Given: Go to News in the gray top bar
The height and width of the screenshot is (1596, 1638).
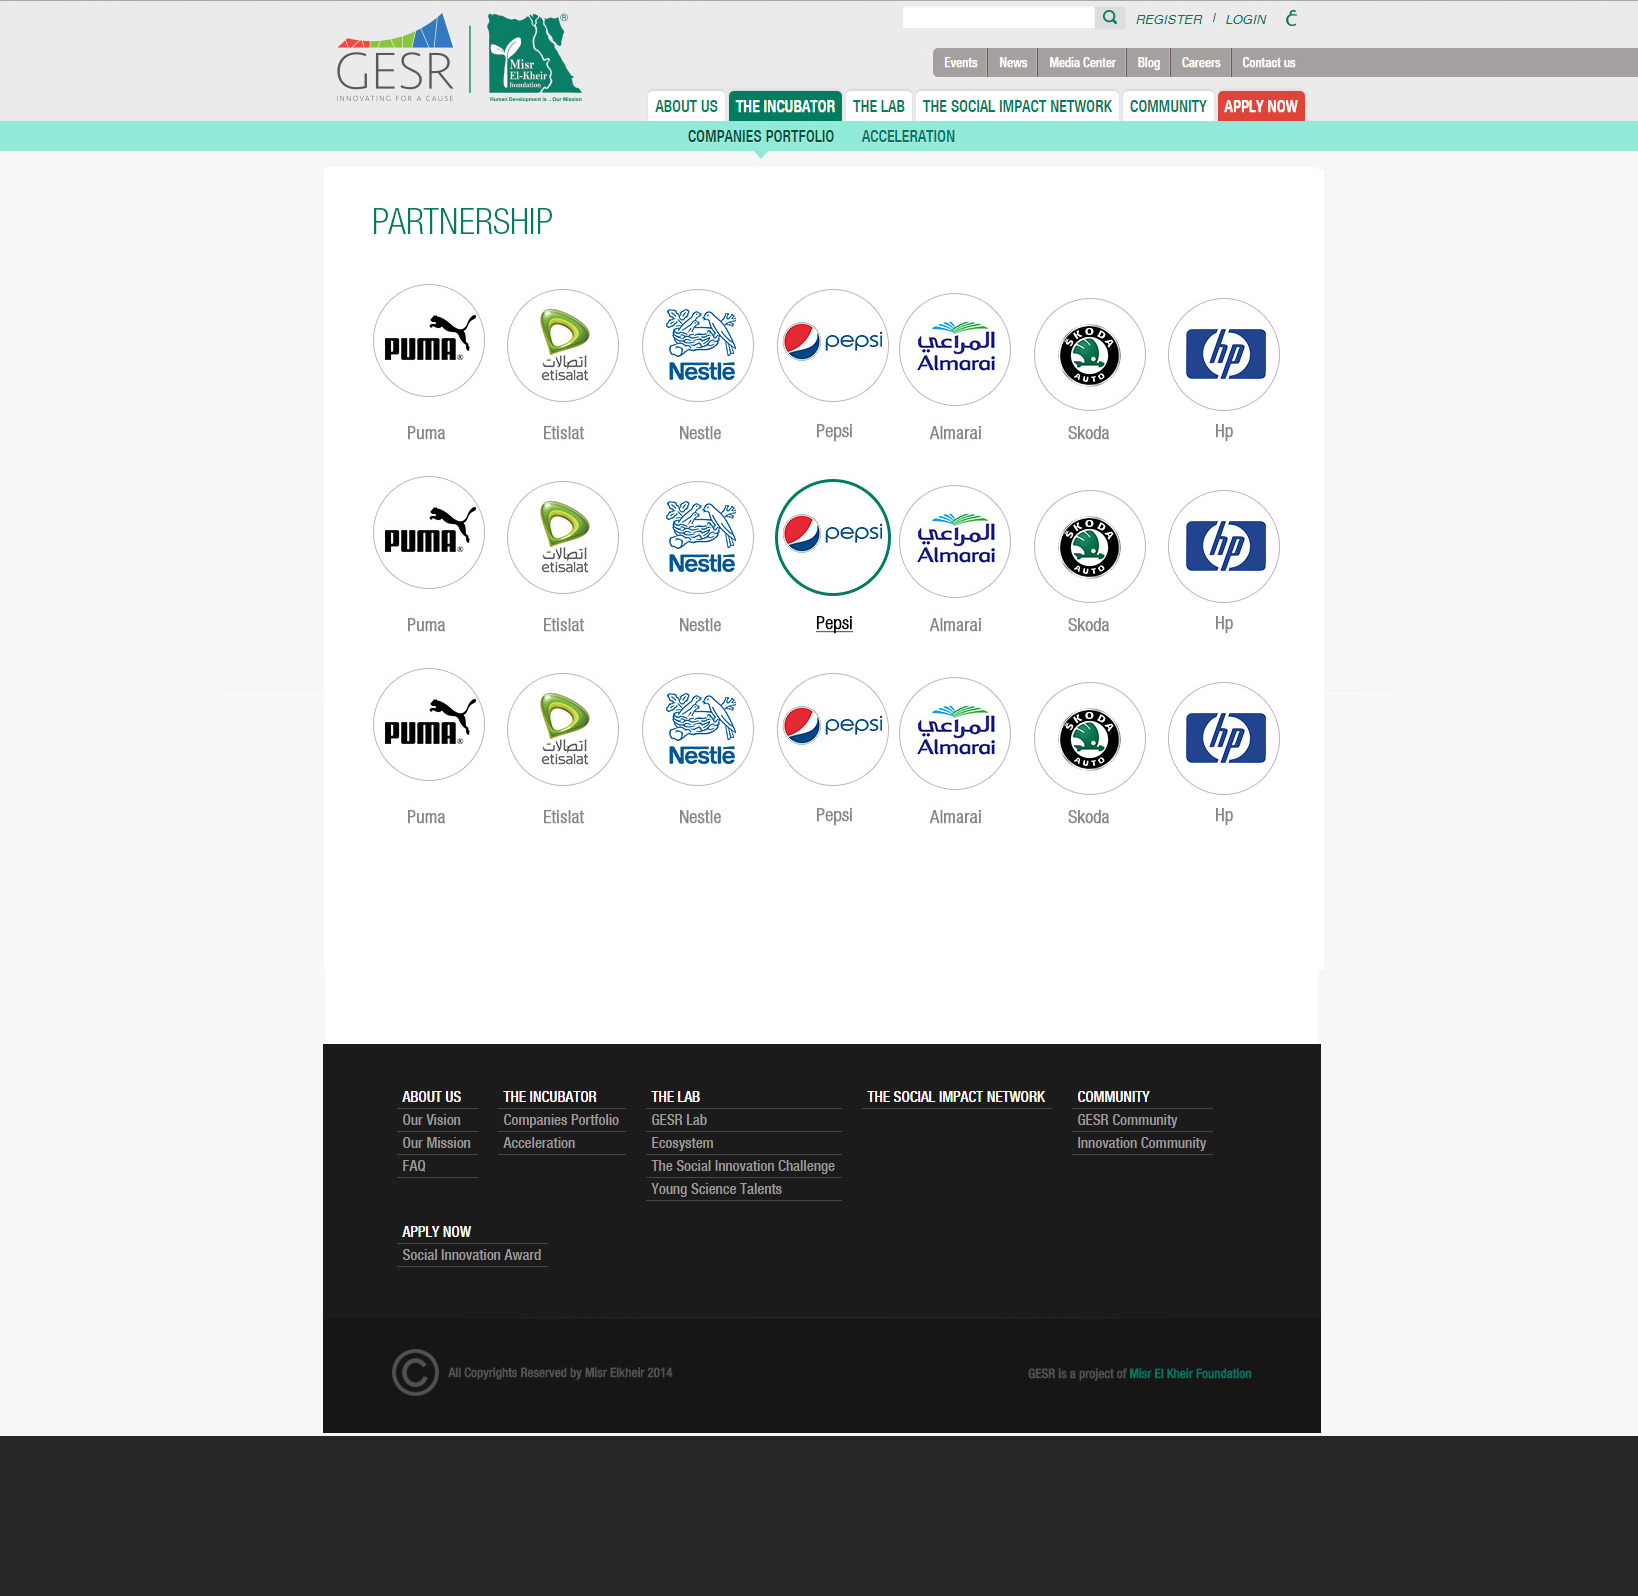Looking at the screenshot, I should pos(1013,62).
